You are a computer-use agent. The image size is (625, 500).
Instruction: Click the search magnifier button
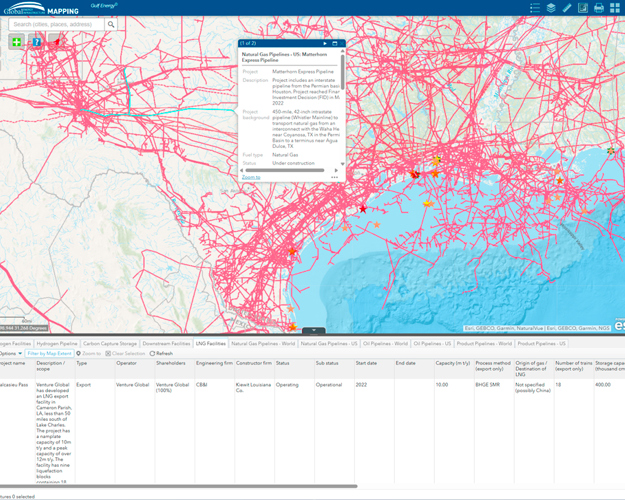tap(111, 24)
